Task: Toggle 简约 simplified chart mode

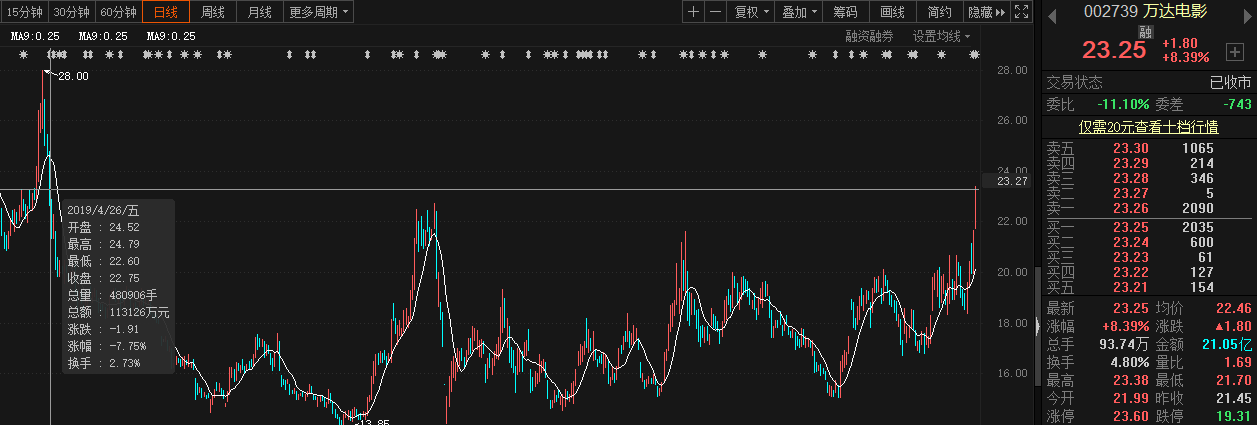Action: pyautogui.click(x=939, y=12)
